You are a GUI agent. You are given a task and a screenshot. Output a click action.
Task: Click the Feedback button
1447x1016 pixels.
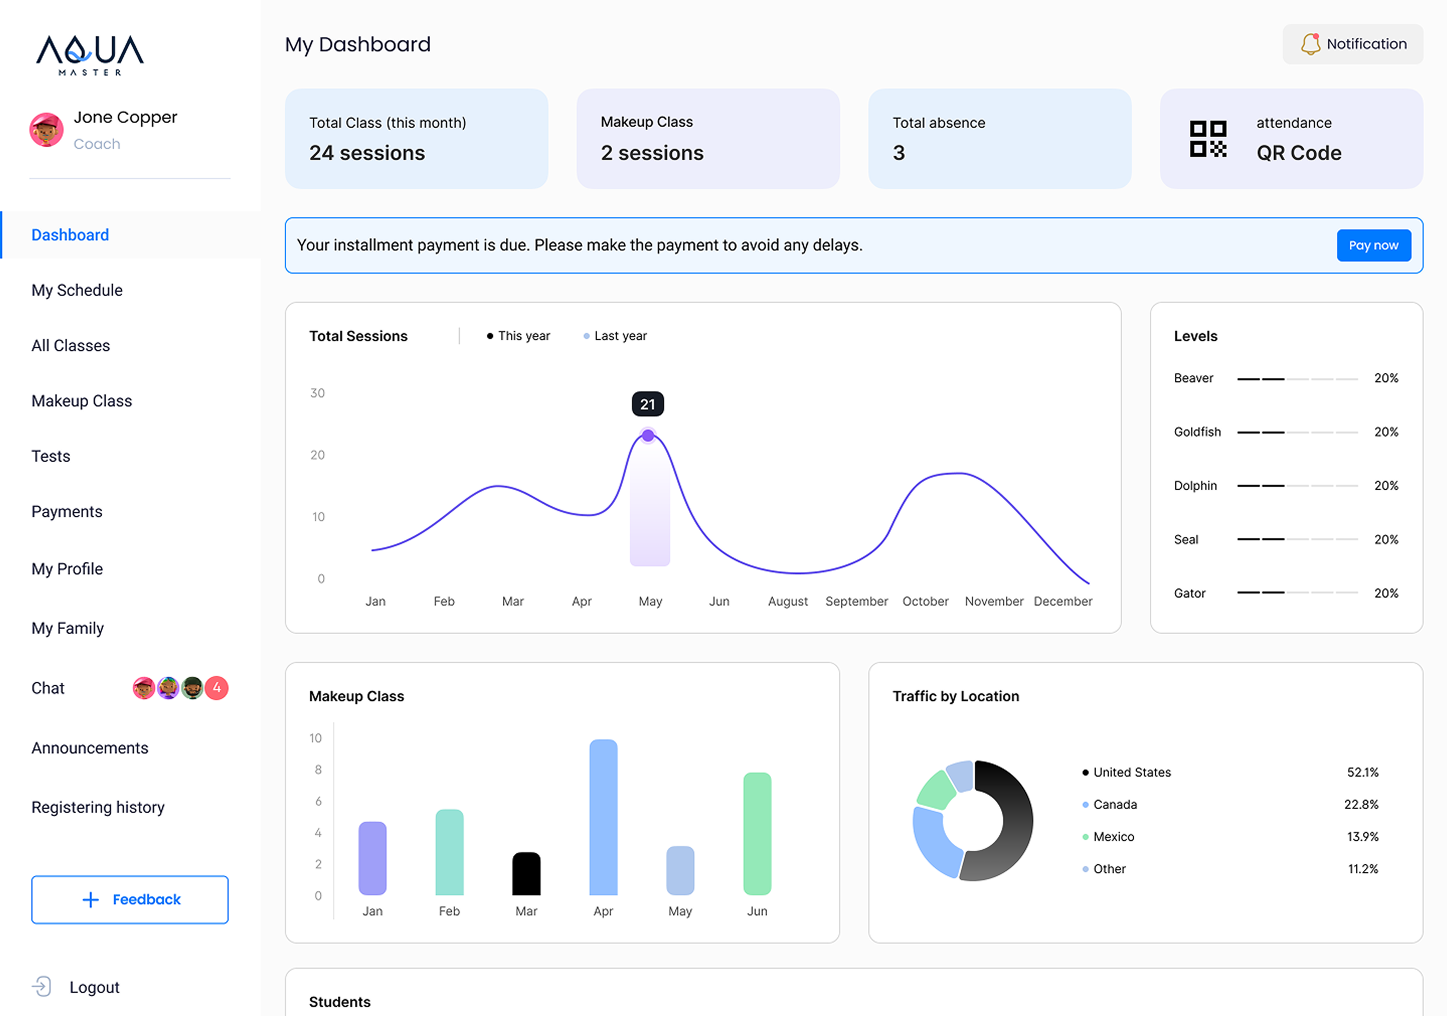[129, 899]
